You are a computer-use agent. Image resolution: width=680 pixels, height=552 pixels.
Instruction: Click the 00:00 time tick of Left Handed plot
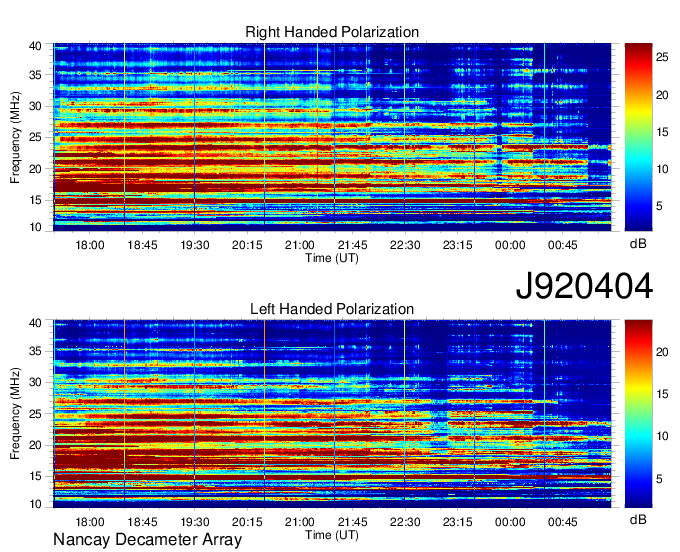coord(510,522)
